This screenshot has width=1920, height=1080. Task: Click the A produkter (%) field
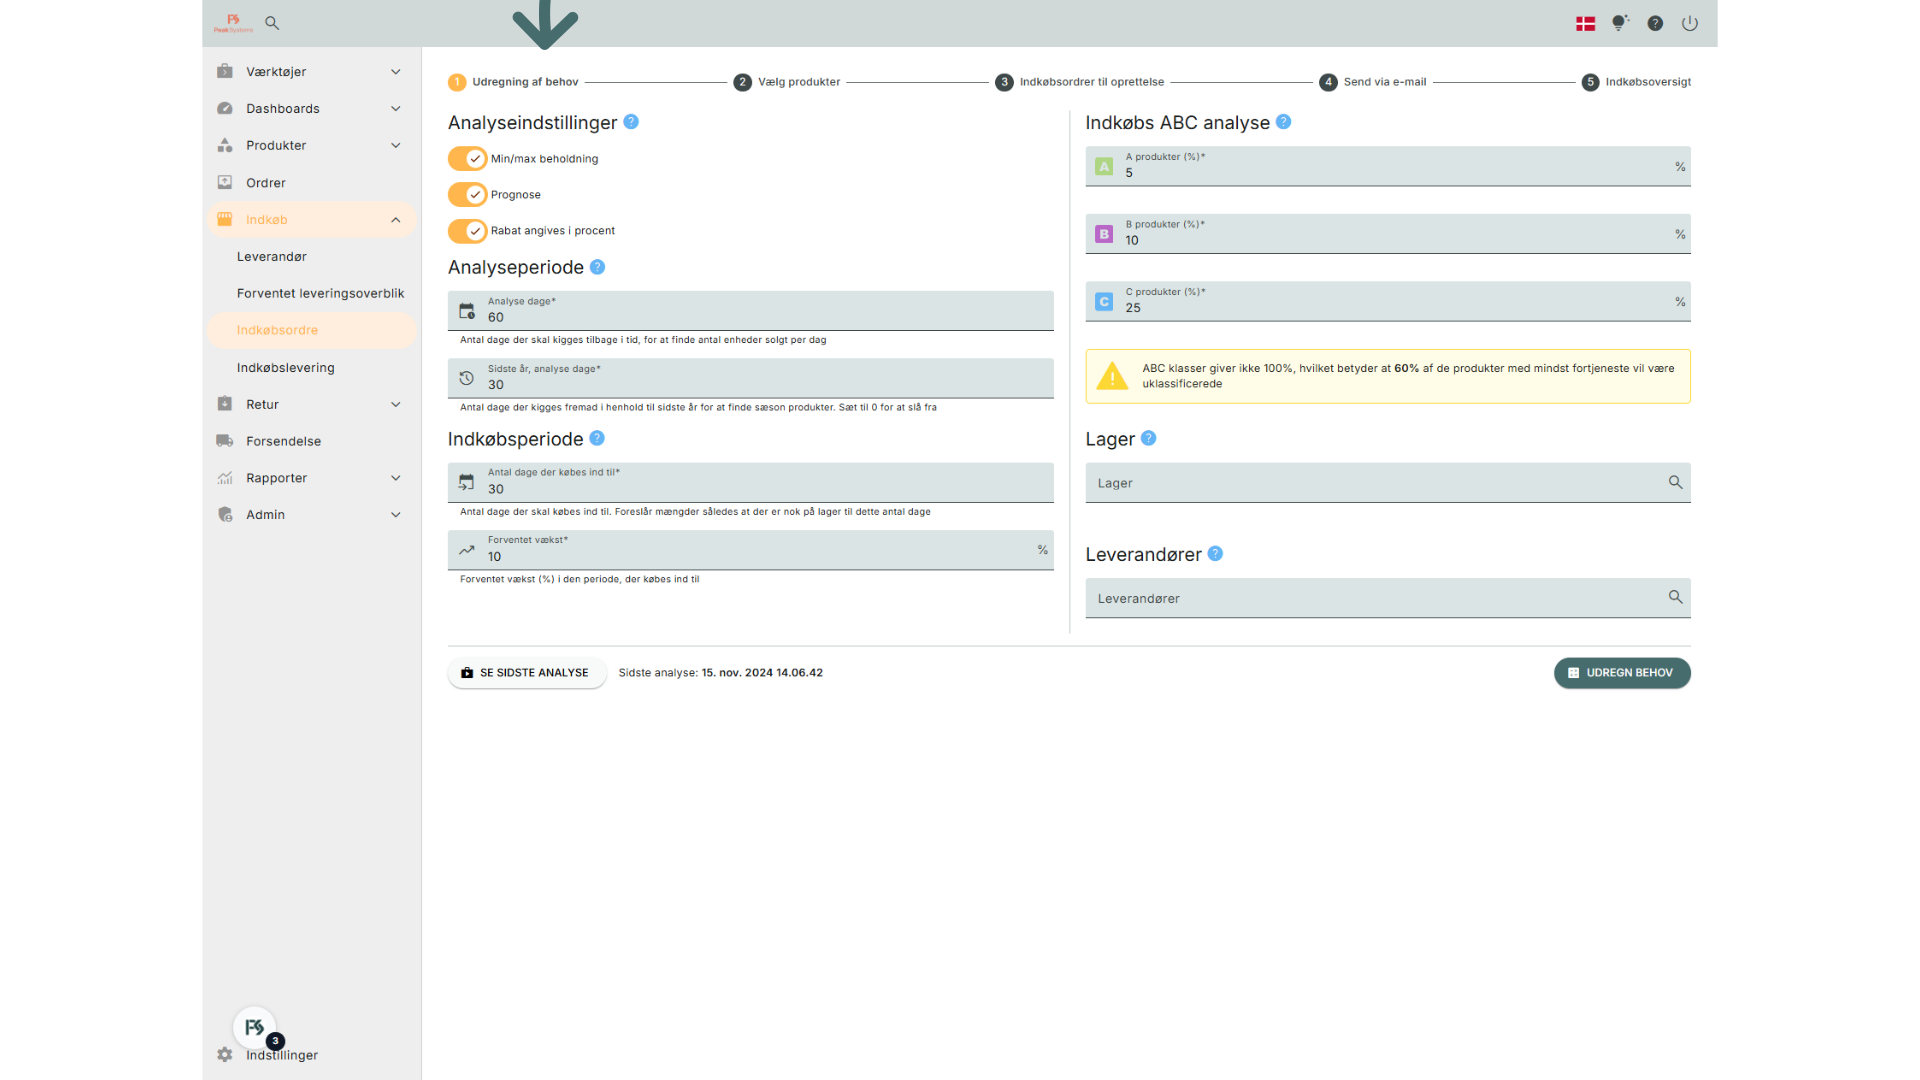click(x=1388, y=166)
